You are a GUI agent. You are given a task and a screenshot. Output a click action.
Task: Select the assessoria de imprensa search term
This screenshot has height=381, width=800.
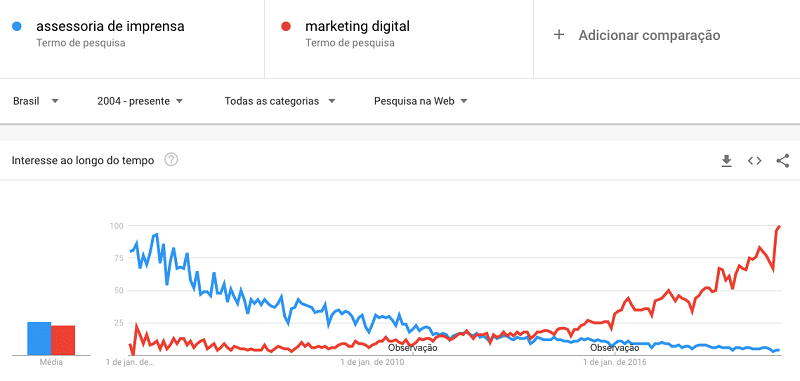coord(110,26)
